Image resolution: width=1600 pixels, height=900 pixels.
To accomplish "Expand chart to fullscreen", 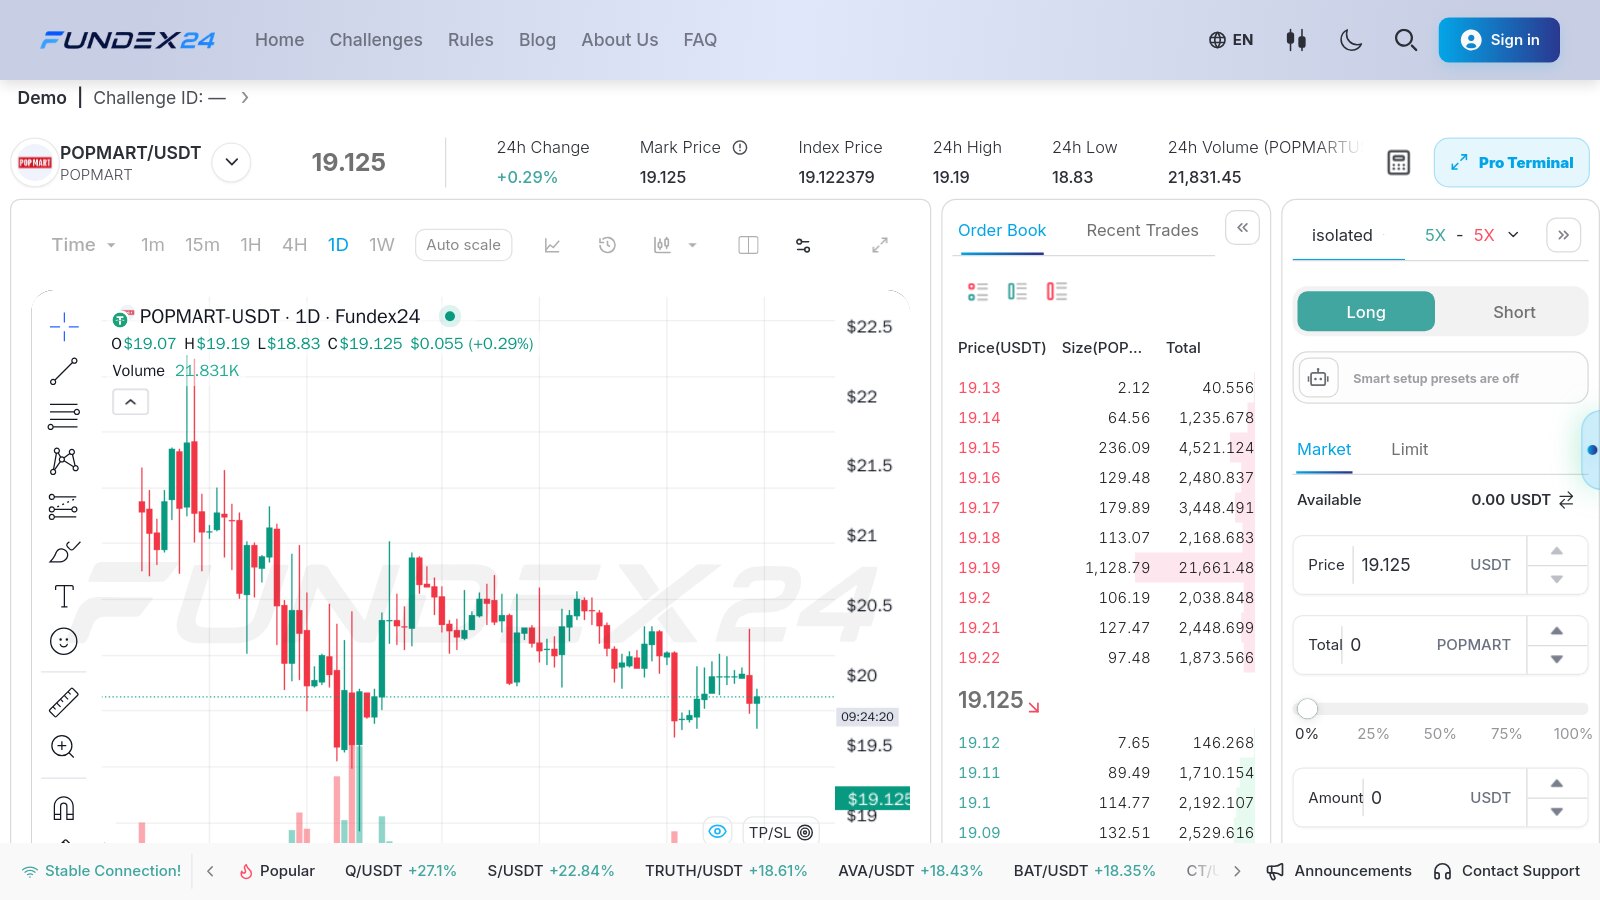I will 880,245.
